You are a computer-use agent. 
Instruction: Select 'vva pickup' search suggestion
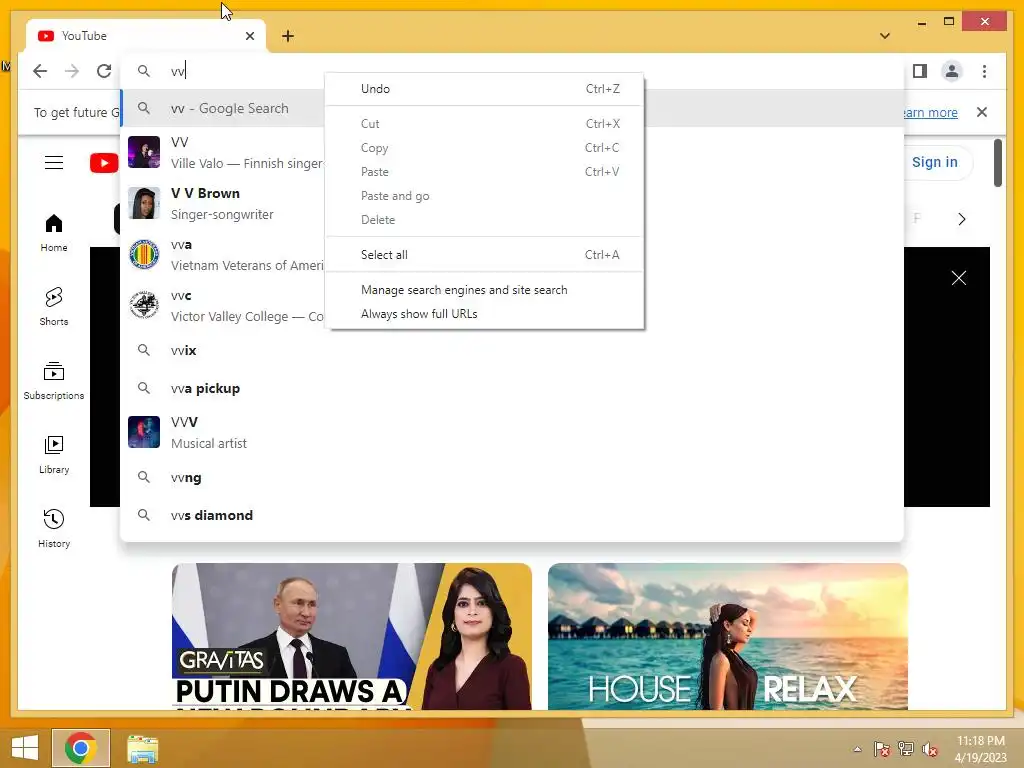pyautogui.click(x=512, y=389)
